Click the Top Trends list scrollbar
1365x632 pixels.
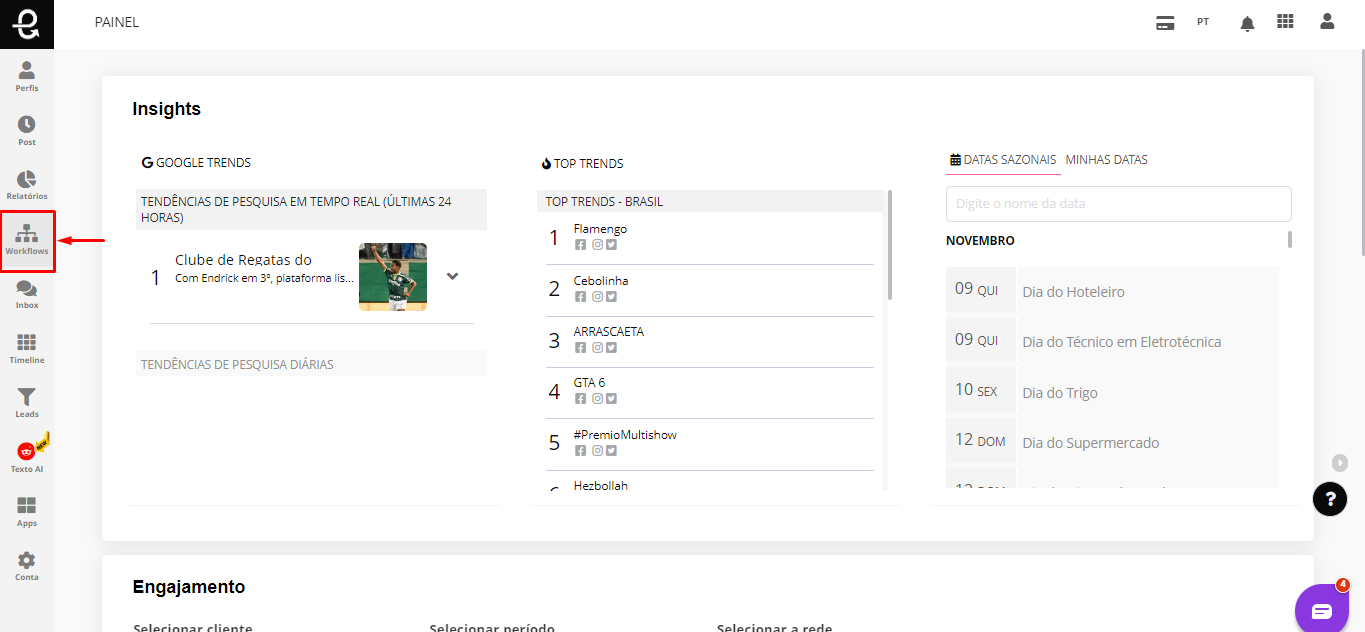coord(890,245)
